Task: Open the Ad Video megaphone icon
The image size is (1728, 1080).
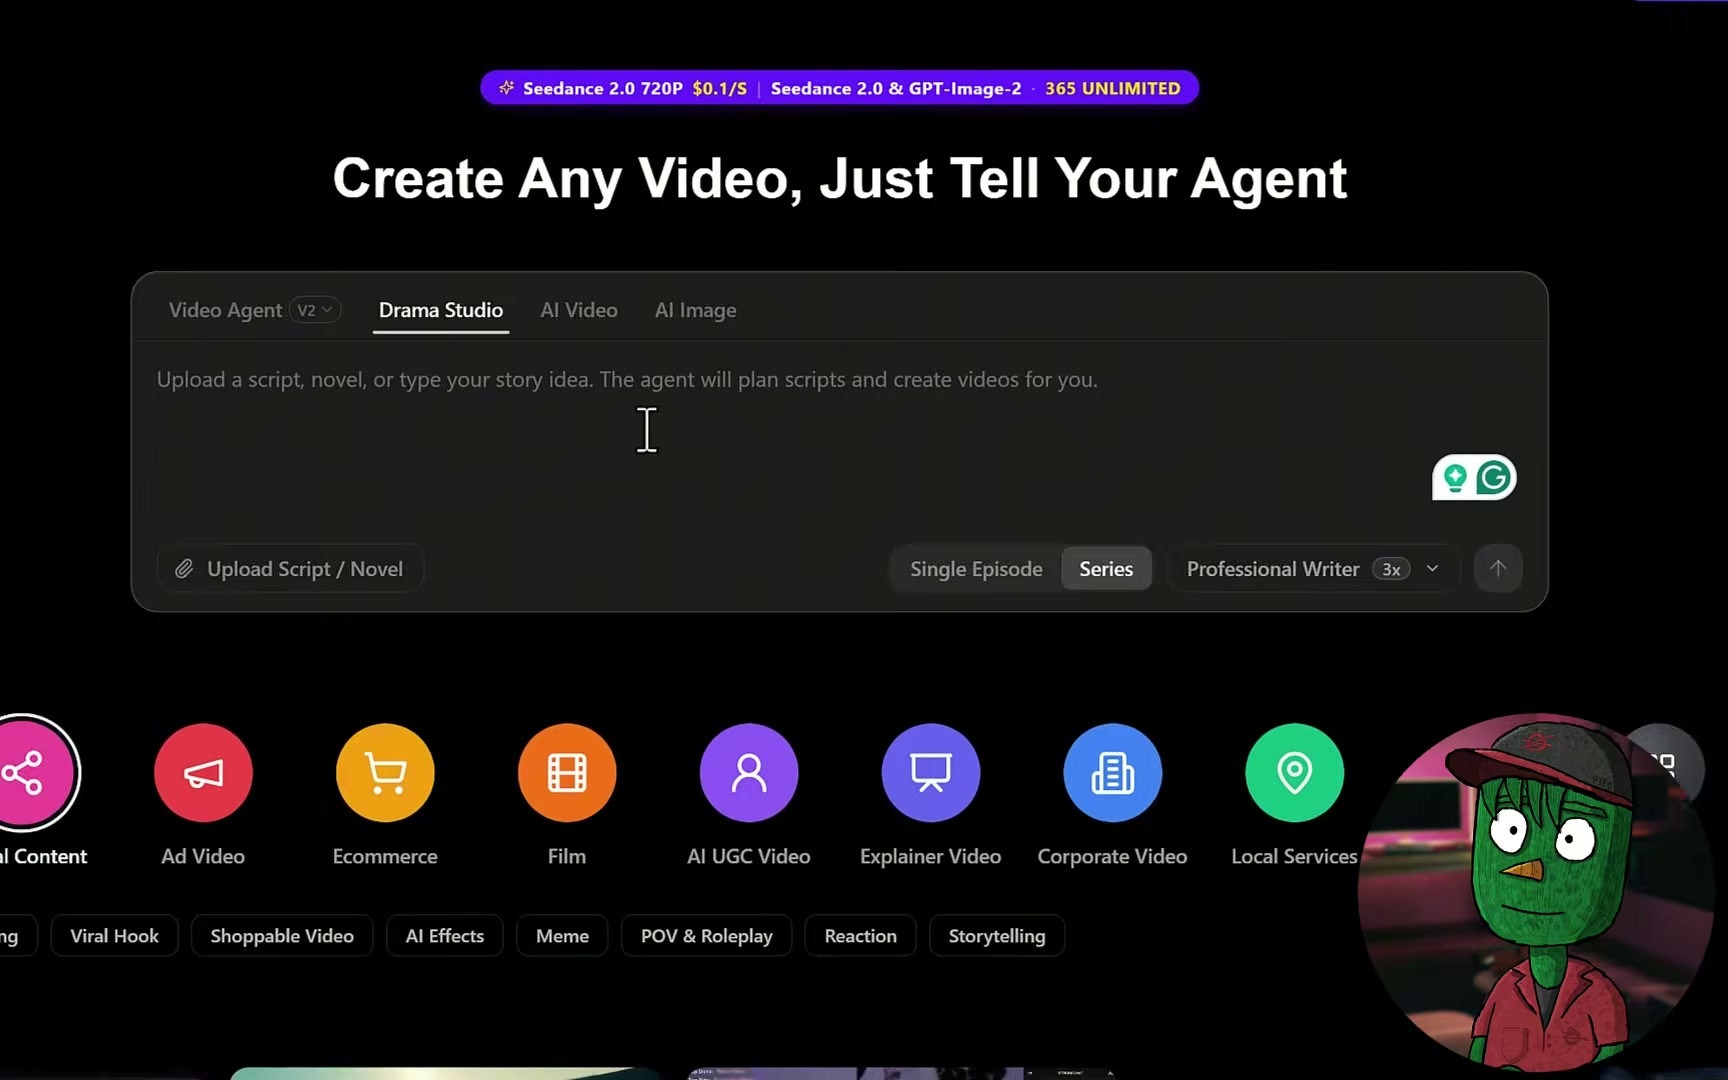Action: pyautogui.click(x=203, y=773)
